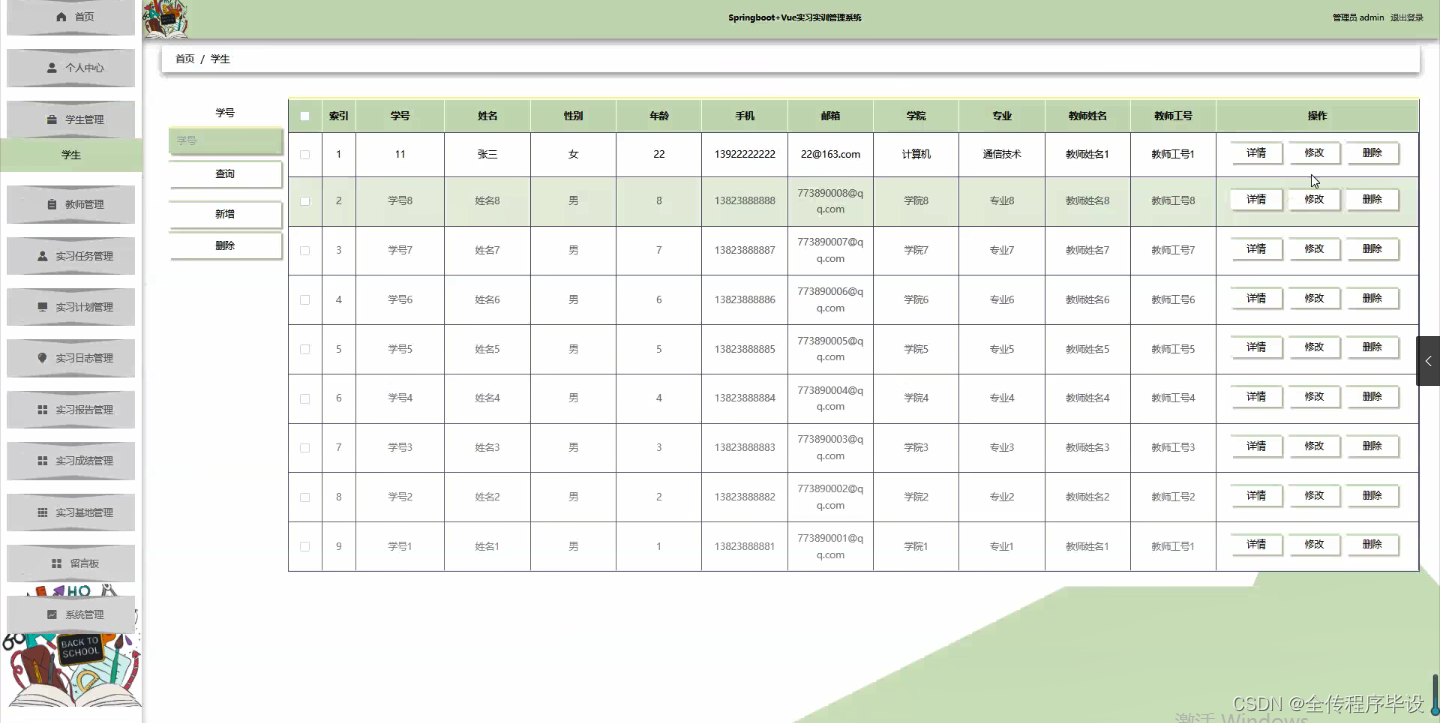
Task: Click the grid icon for 实习成绩管理
Action: pyautogui.click(x=42, y=461)
